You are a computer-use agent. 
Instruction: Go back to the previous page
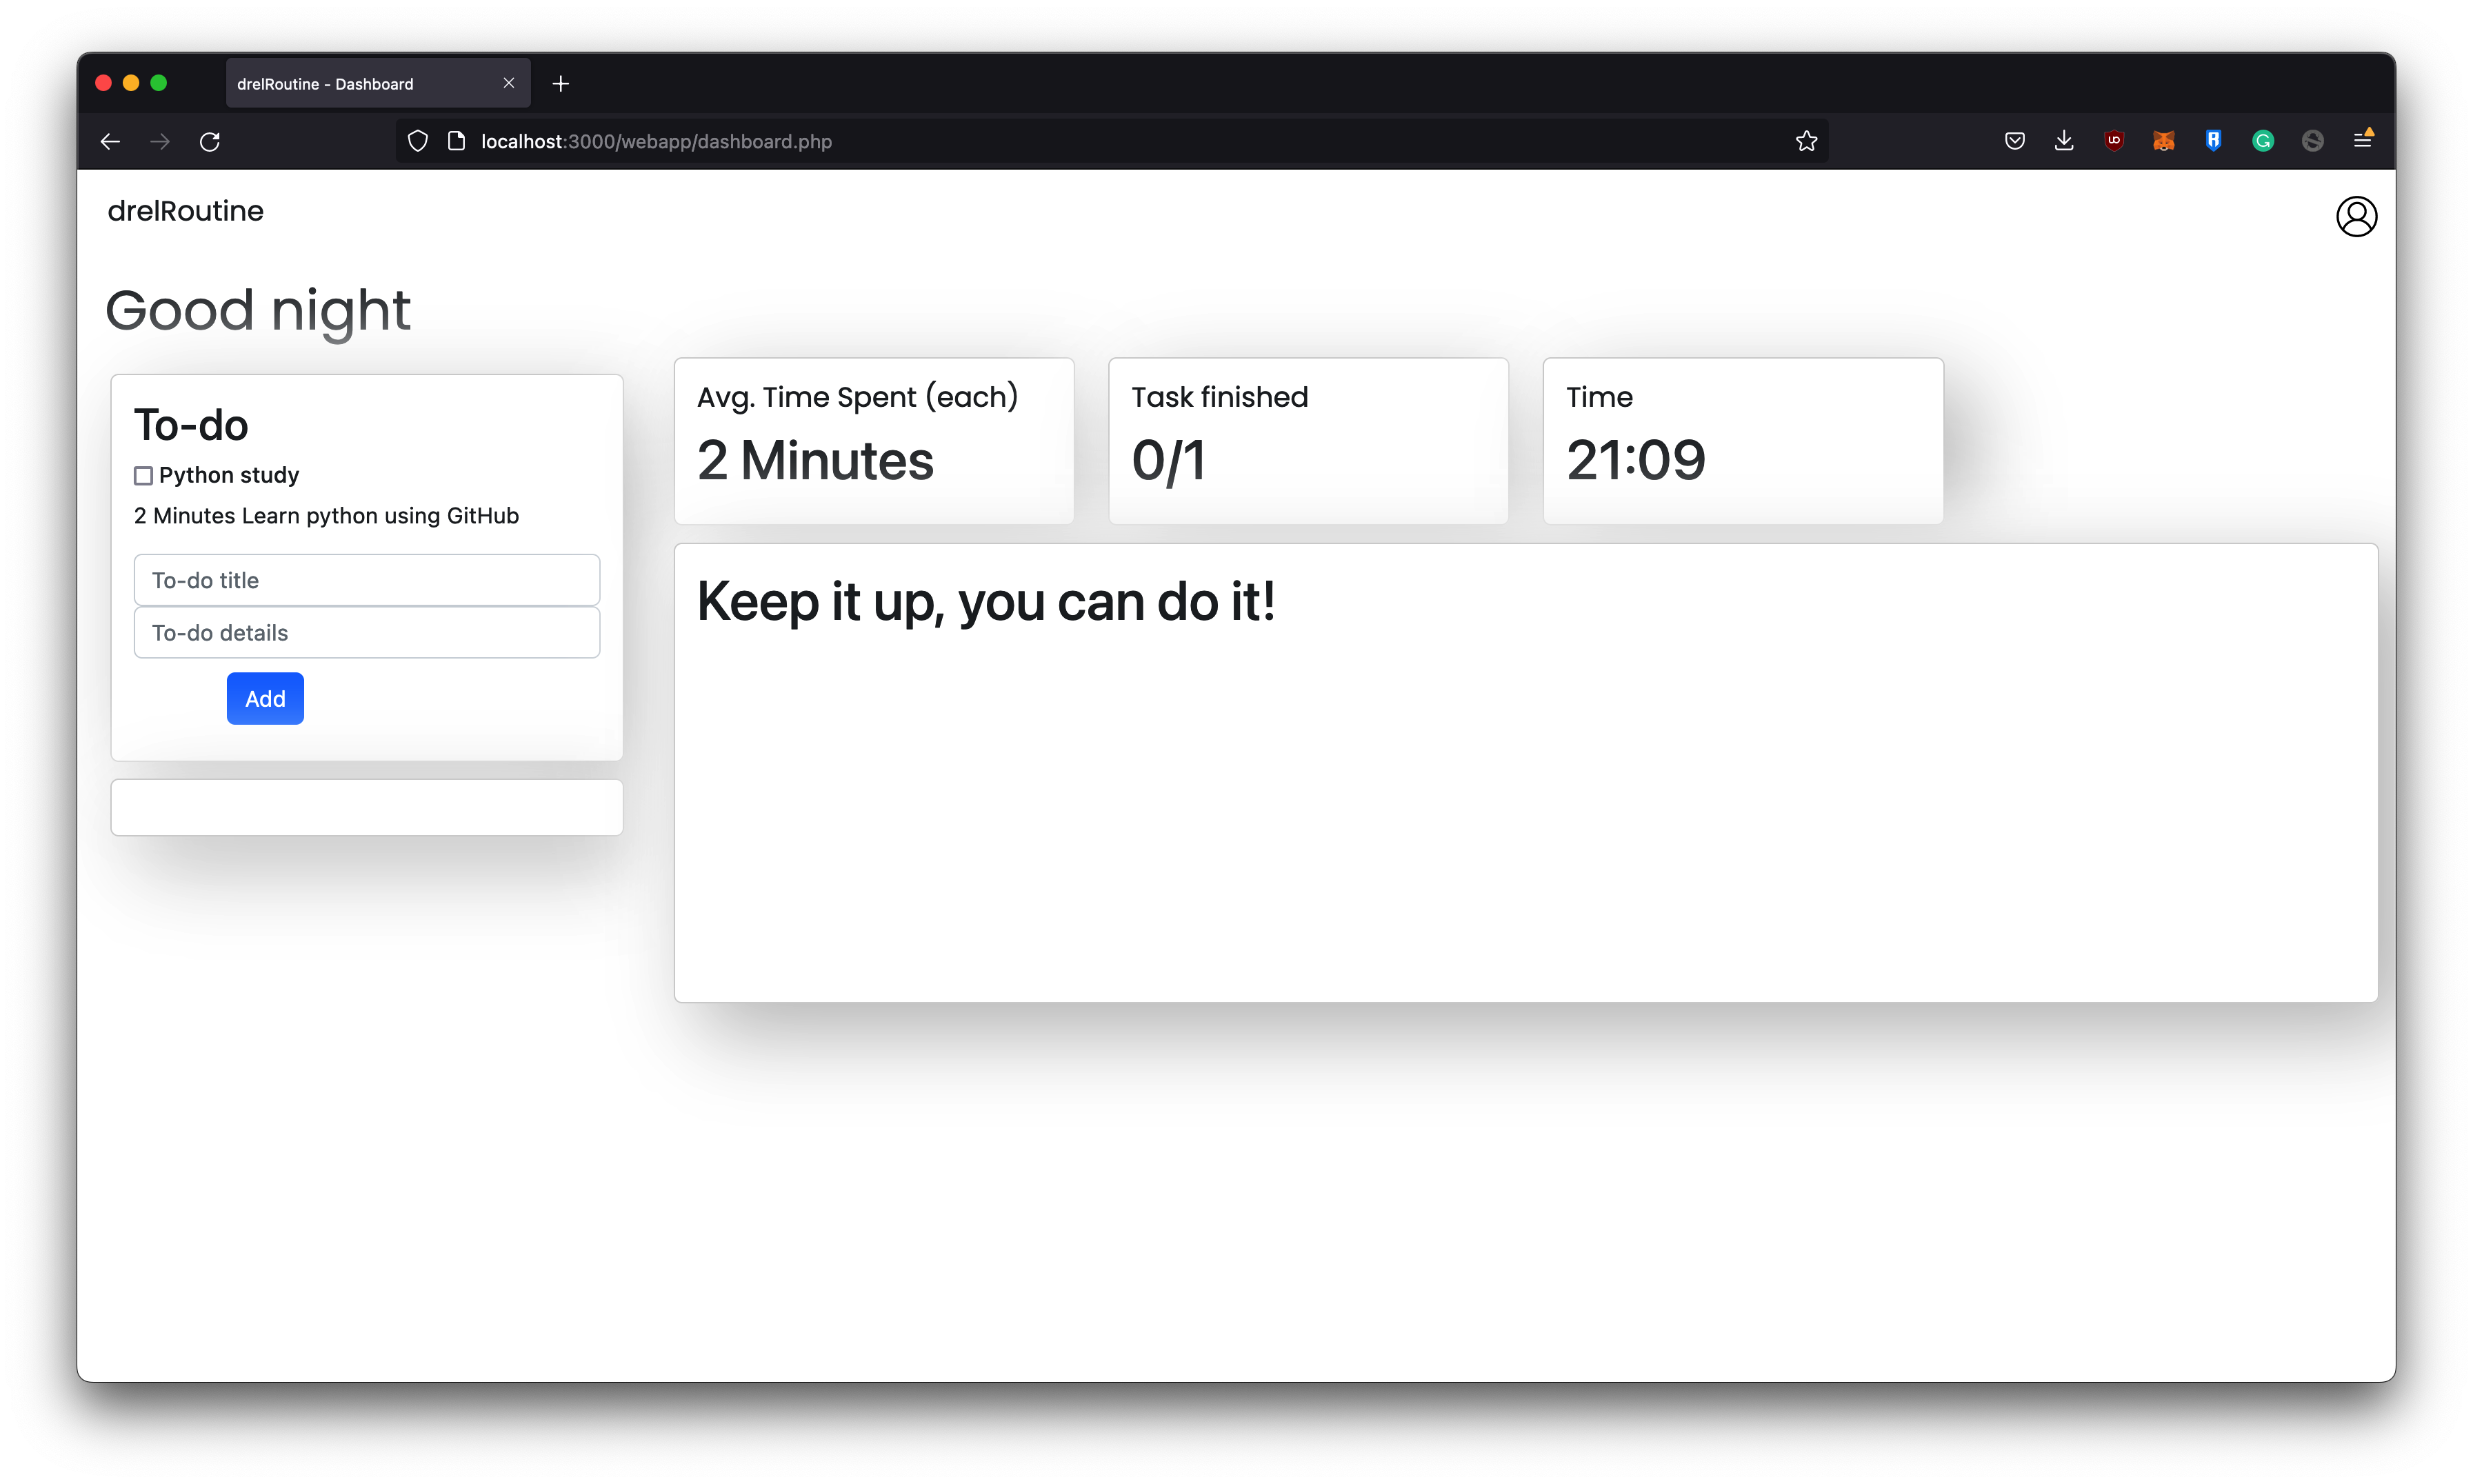110,141
